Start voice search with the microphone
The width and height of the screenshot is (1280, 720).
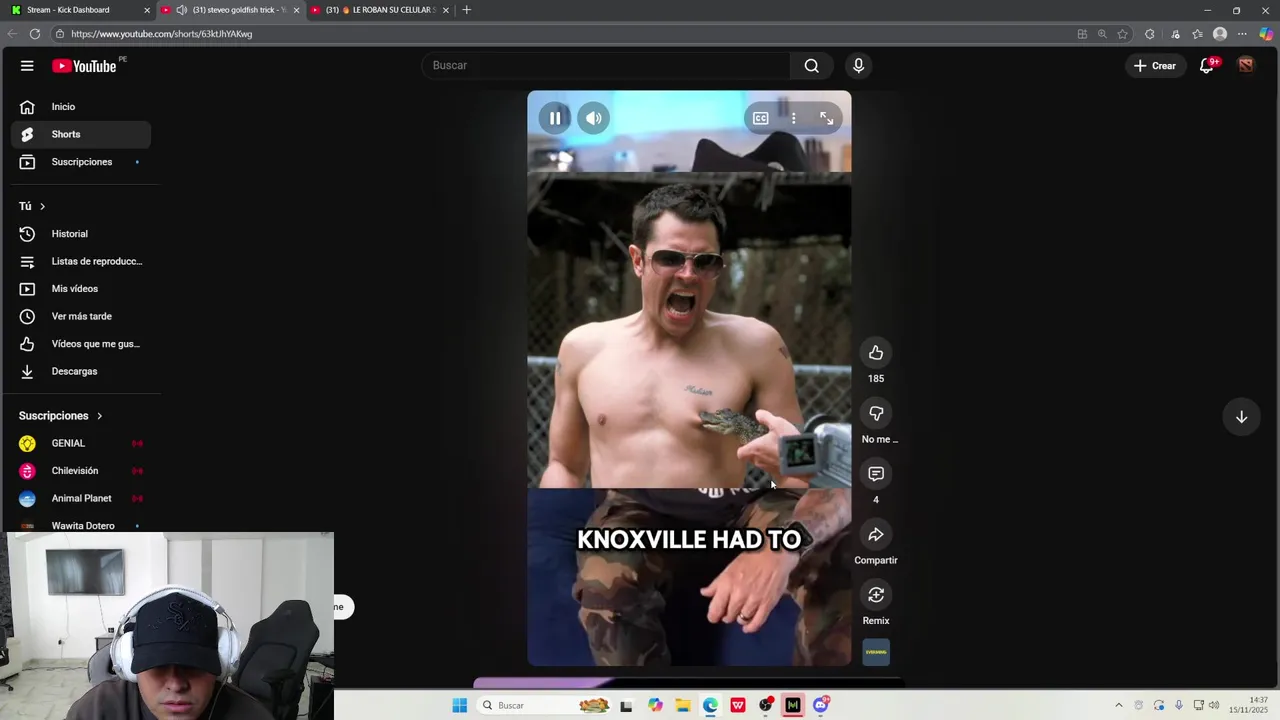click(x=858, y=66)
